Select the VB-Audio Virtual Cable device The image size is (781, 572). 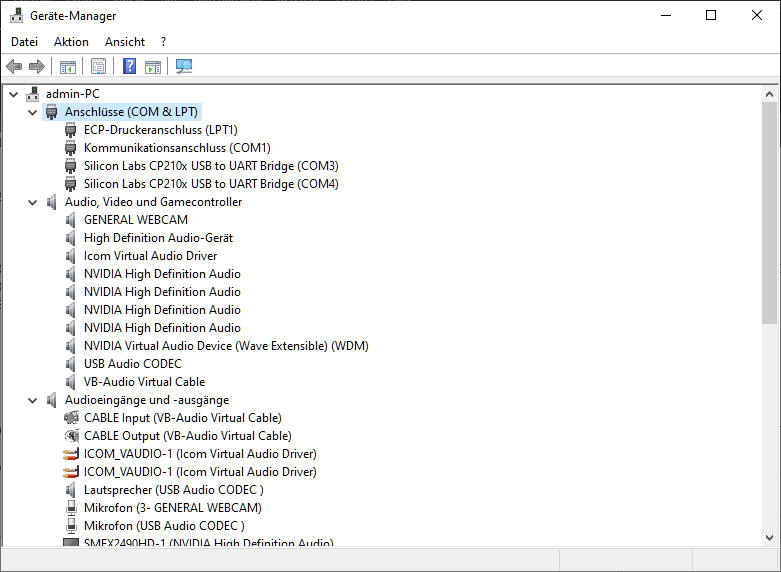pos(144,382)
